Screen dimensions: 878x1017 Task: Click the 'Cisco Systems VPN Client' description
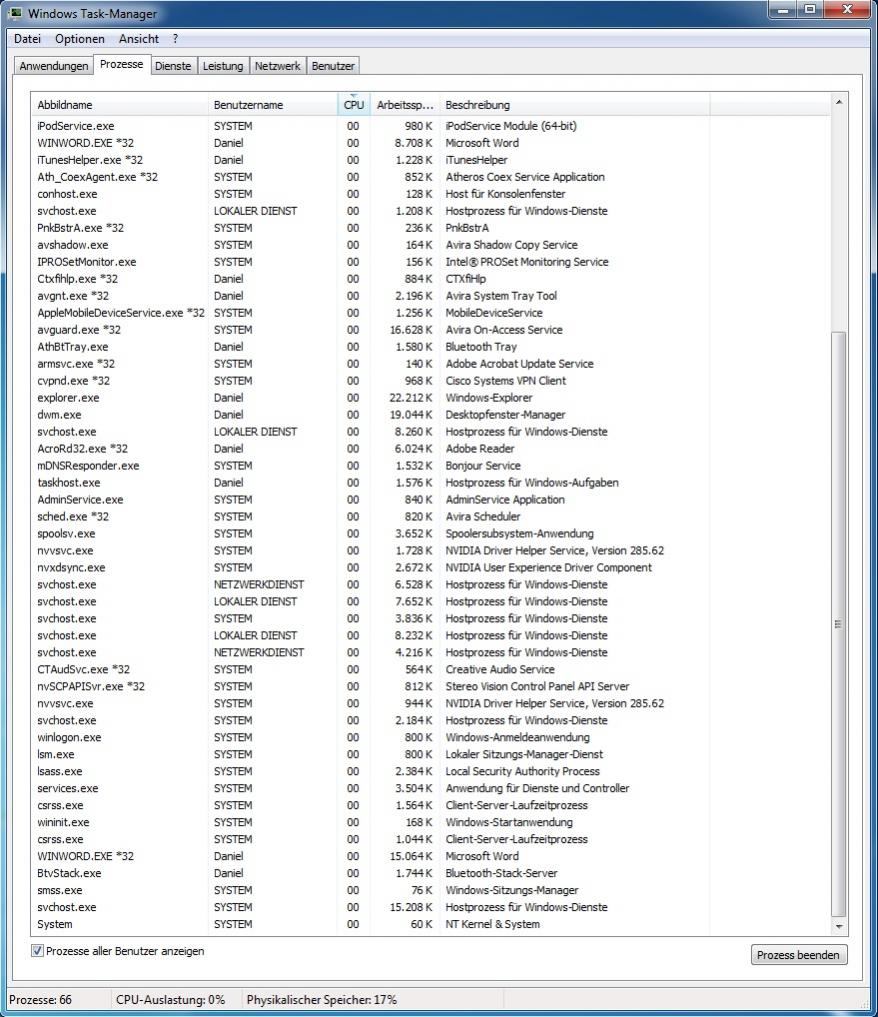[x=506, y=381]
